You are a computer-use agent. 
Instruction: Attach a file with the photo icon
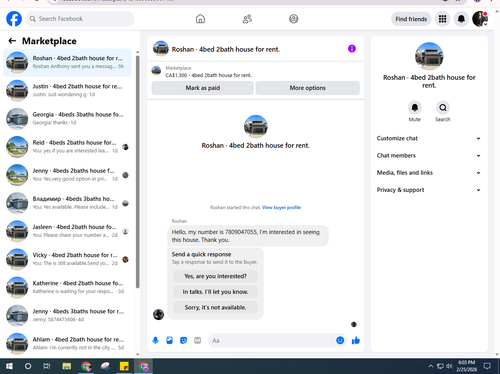169,340
